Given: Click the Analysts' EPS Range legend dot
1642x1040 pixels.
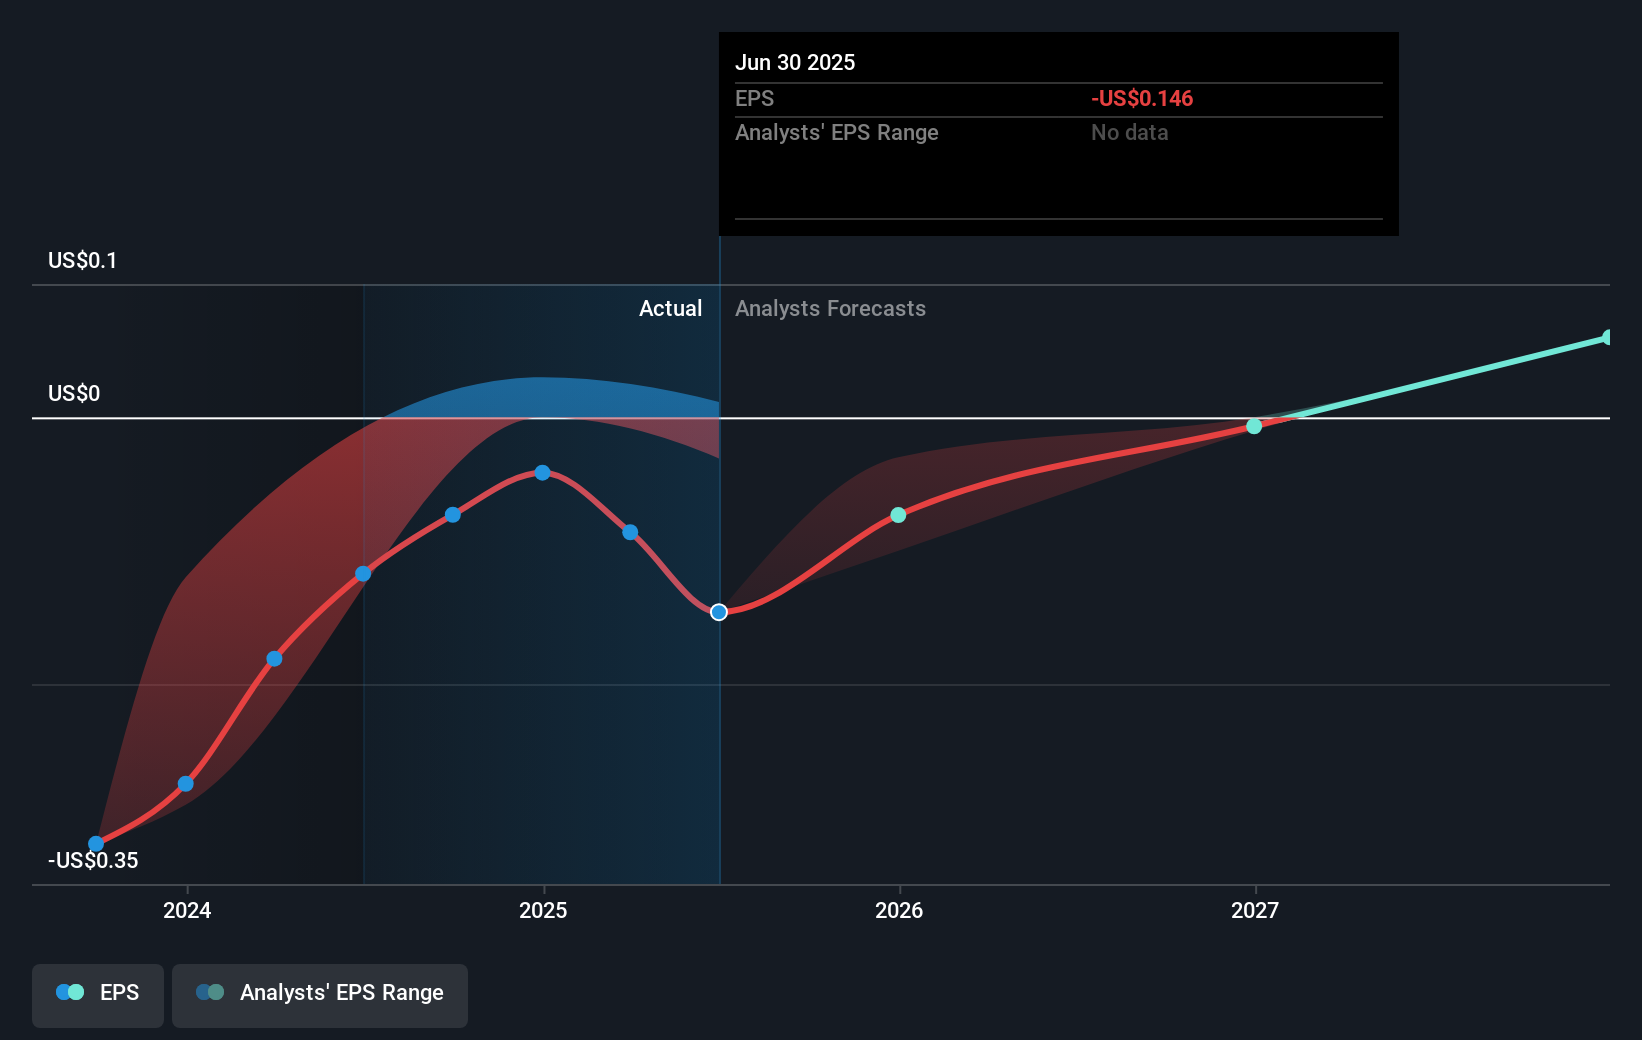Looking at the screenshot, I should click(x=210, y=991).
